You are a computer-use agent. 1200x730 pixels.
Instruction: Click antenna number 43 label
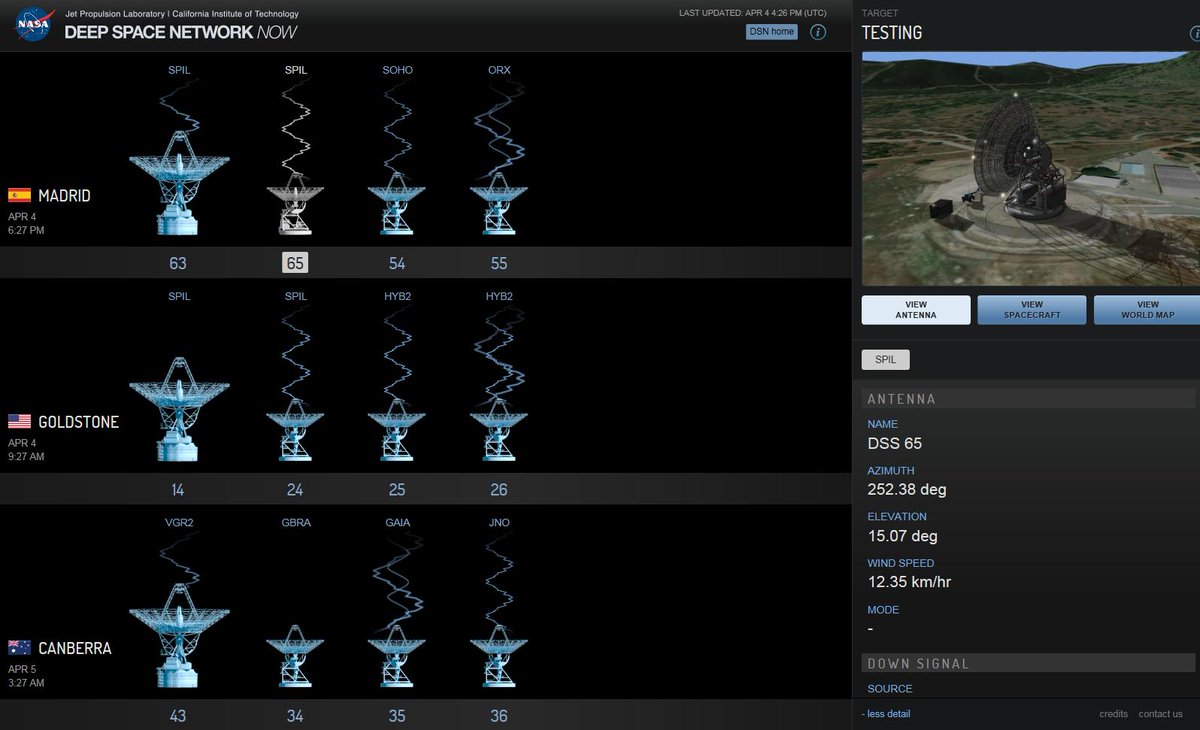tap(178, 715)
